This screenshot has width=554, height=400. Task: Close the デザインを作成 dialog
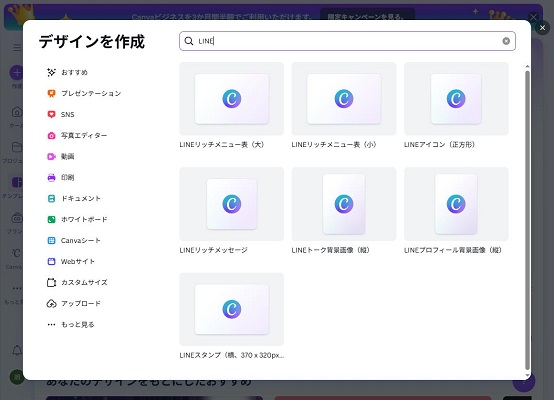tap(542, 28)
